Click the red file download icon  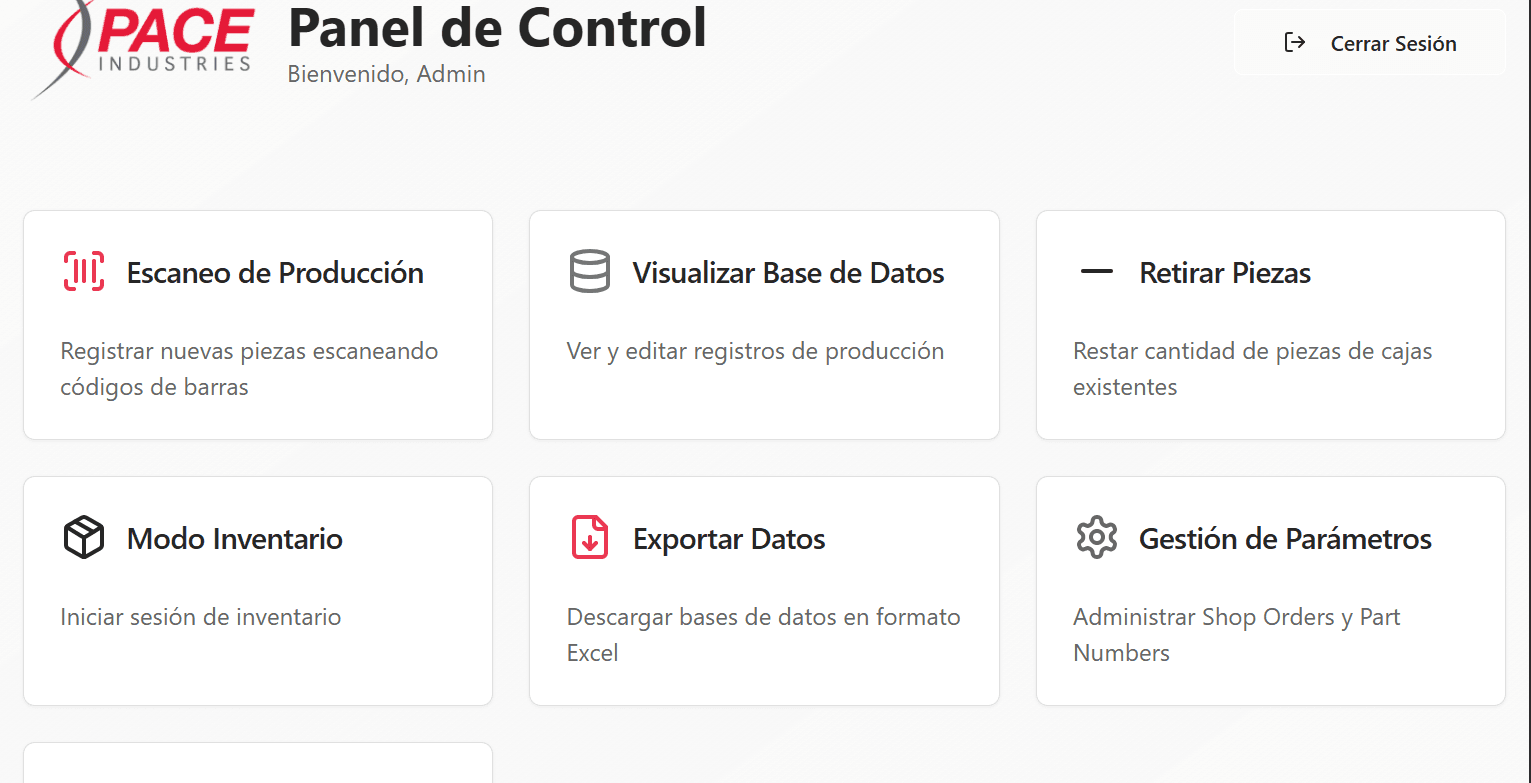coord(590,538)
